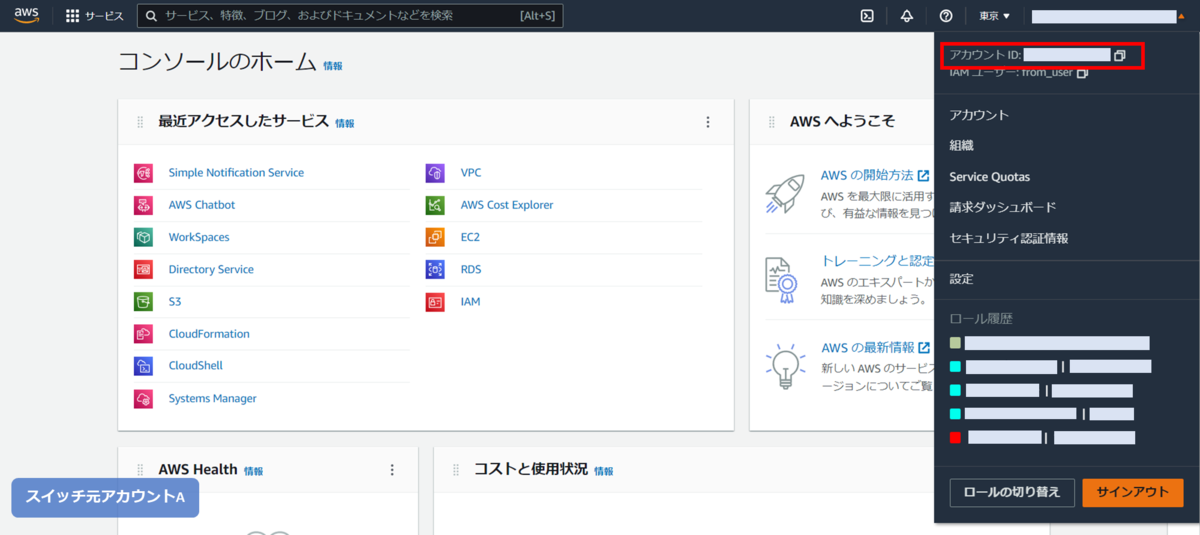Click the CloudFormation service icon
Screen dimensions: 1200x535
143,334
